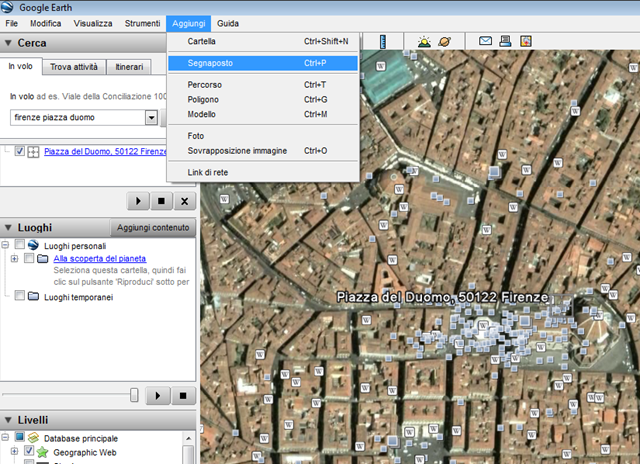This screenshot has height=464, width=640.
Task: Click the tour slider handle
Action: 134,395
